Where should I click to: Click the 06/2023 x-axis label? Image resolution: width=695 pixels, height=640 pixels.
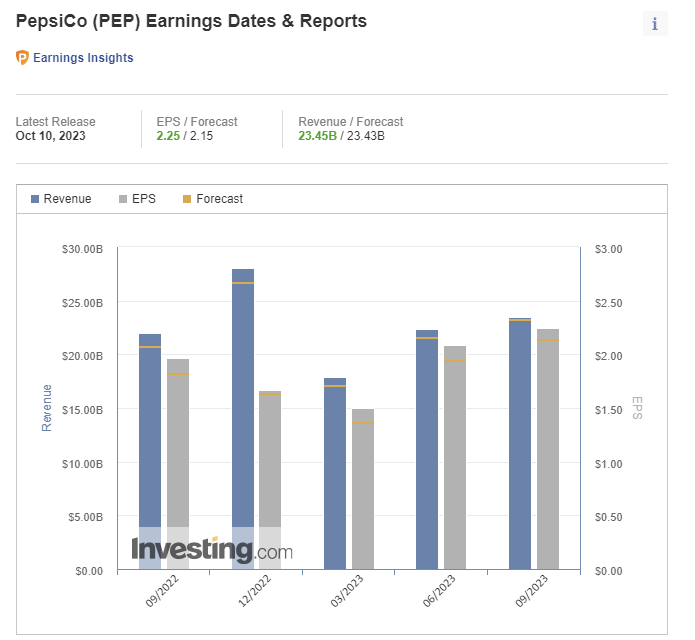[439, 591]
